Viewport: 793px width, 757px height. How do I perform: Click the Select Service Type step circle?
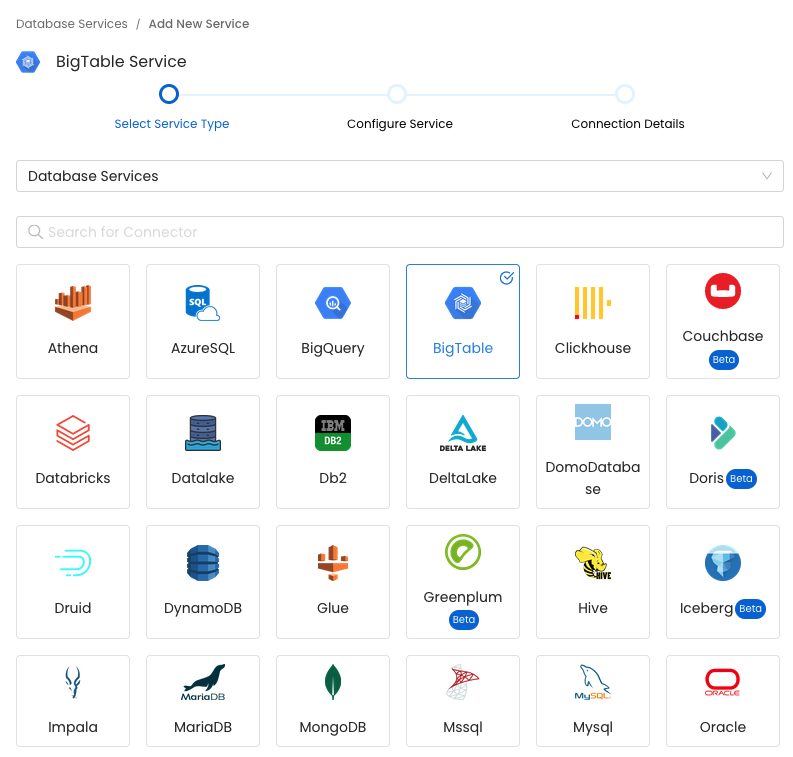(169, 94)
